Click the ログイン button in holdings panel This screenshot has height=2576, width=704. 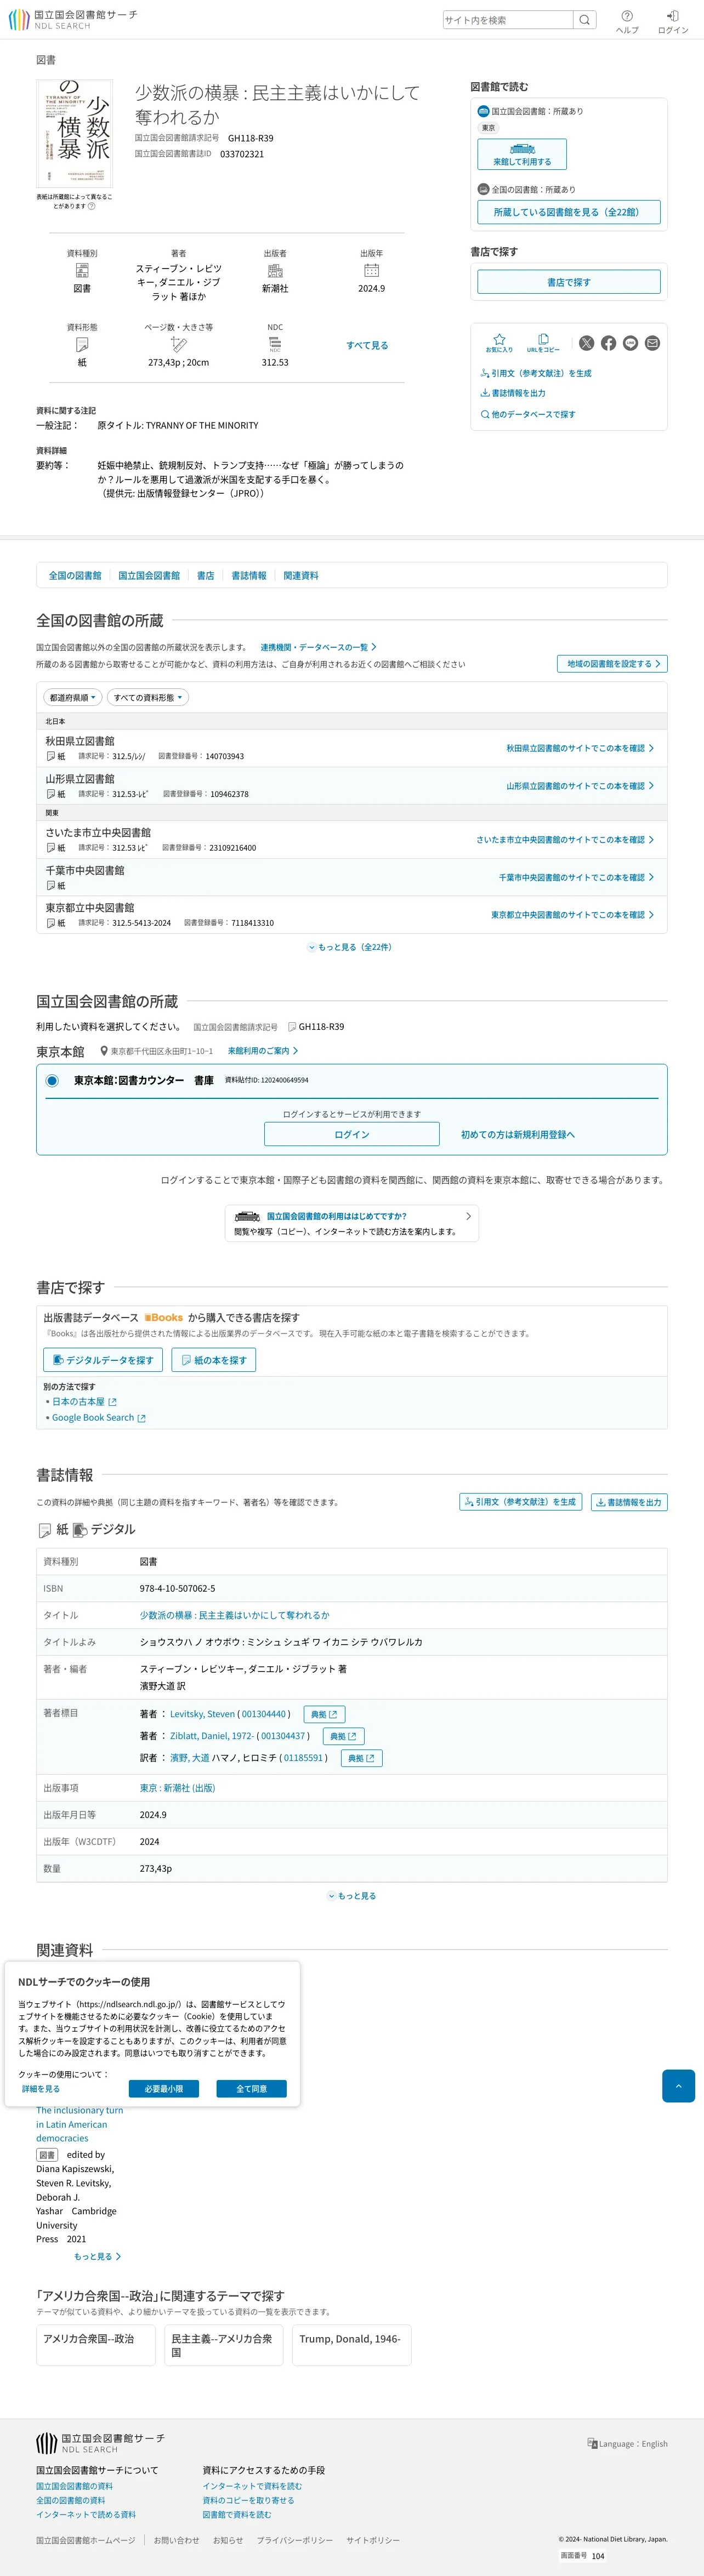352,1134
